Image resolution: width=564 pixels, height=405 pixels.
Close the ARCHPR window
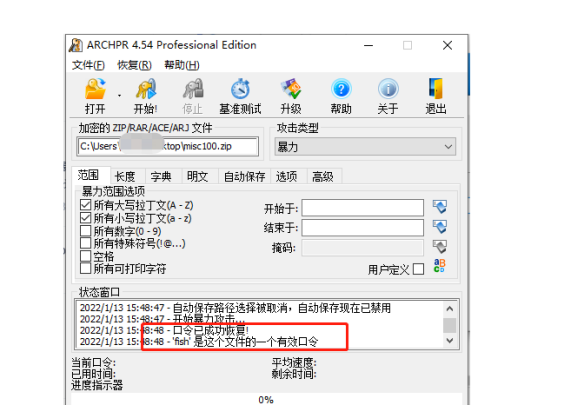click(x=447, y=46)
